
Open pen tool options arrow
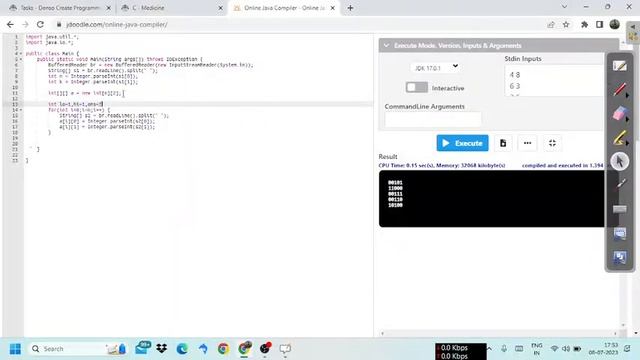point(628,96)
